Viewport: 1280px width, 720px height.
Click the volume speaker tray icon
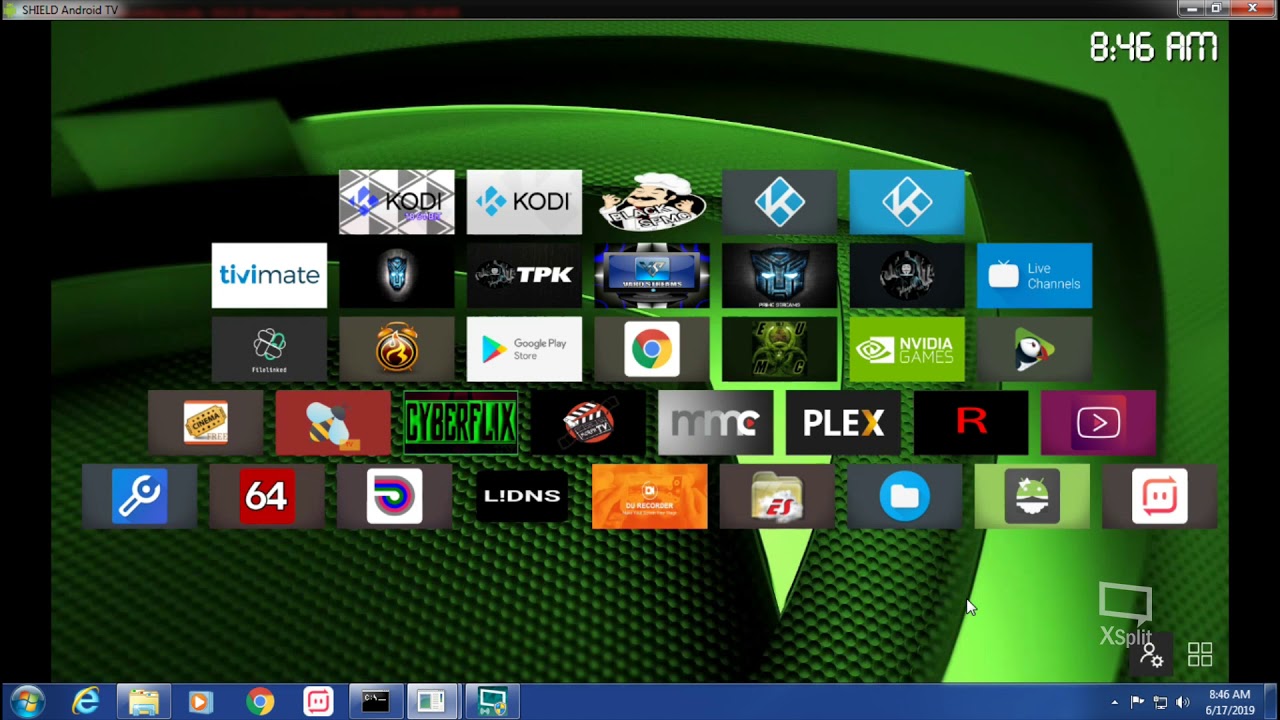1183,702
